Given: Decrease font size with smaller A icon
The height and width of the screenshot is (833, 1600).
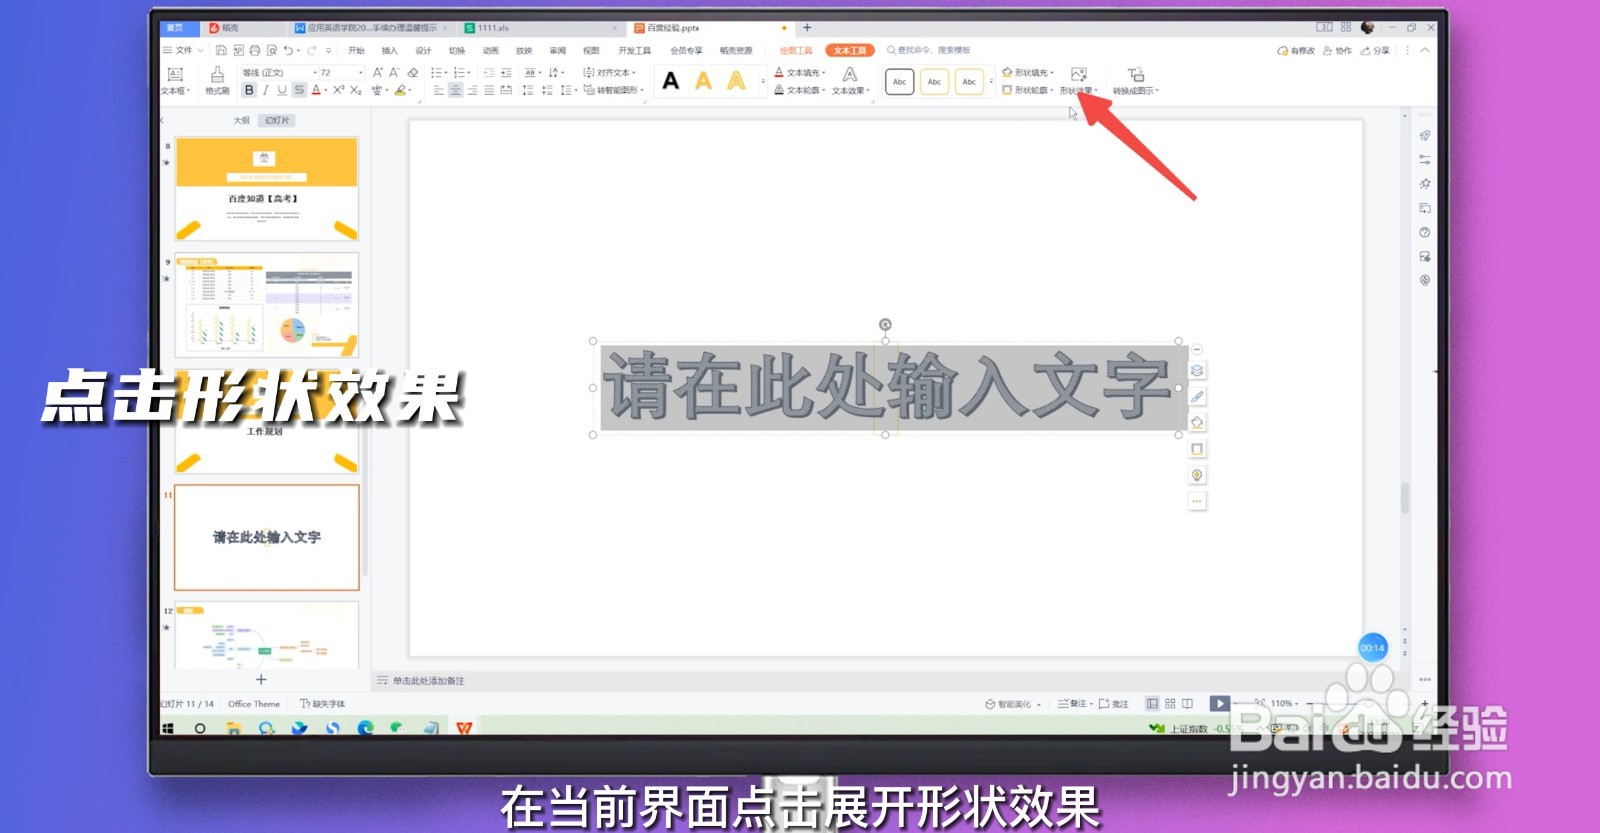Looking at the screenshot, I should 394,73.
